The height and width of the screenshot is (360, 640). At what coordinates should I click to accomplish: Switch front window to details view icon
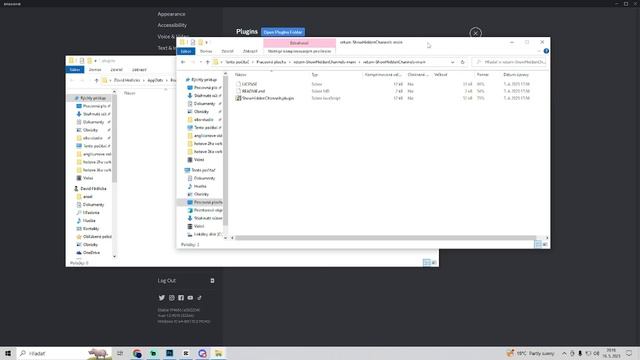(x=538, y=244)
